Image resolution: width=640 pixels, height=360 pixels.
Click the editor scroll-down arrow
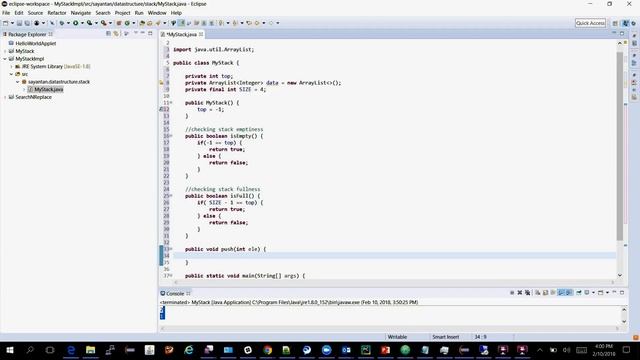620,275
